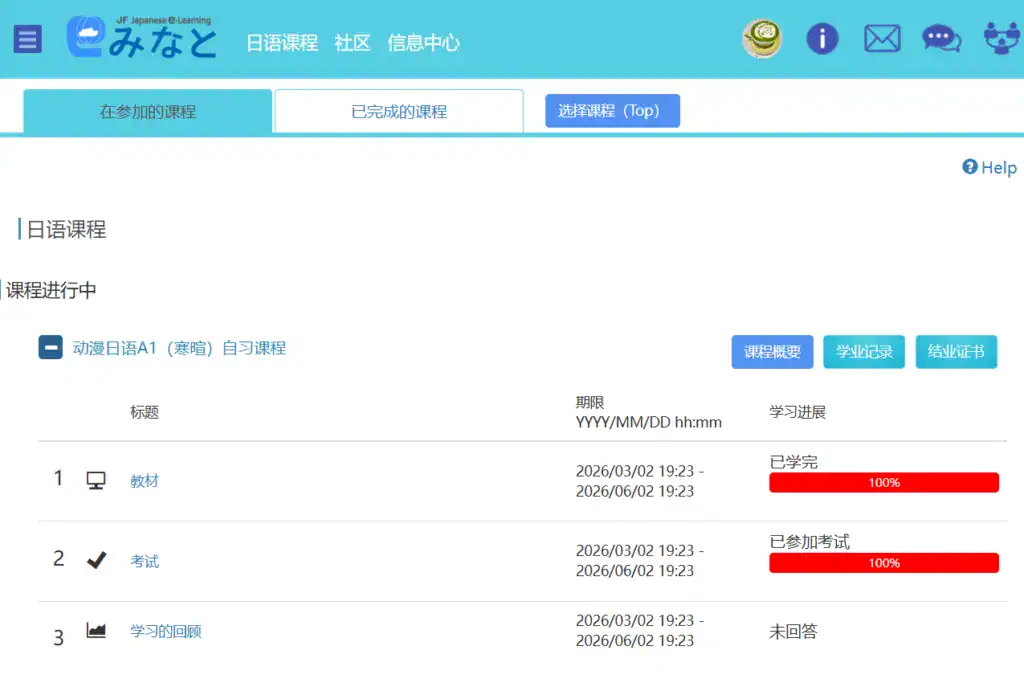Click the monitor icon beside 教材

96,481
